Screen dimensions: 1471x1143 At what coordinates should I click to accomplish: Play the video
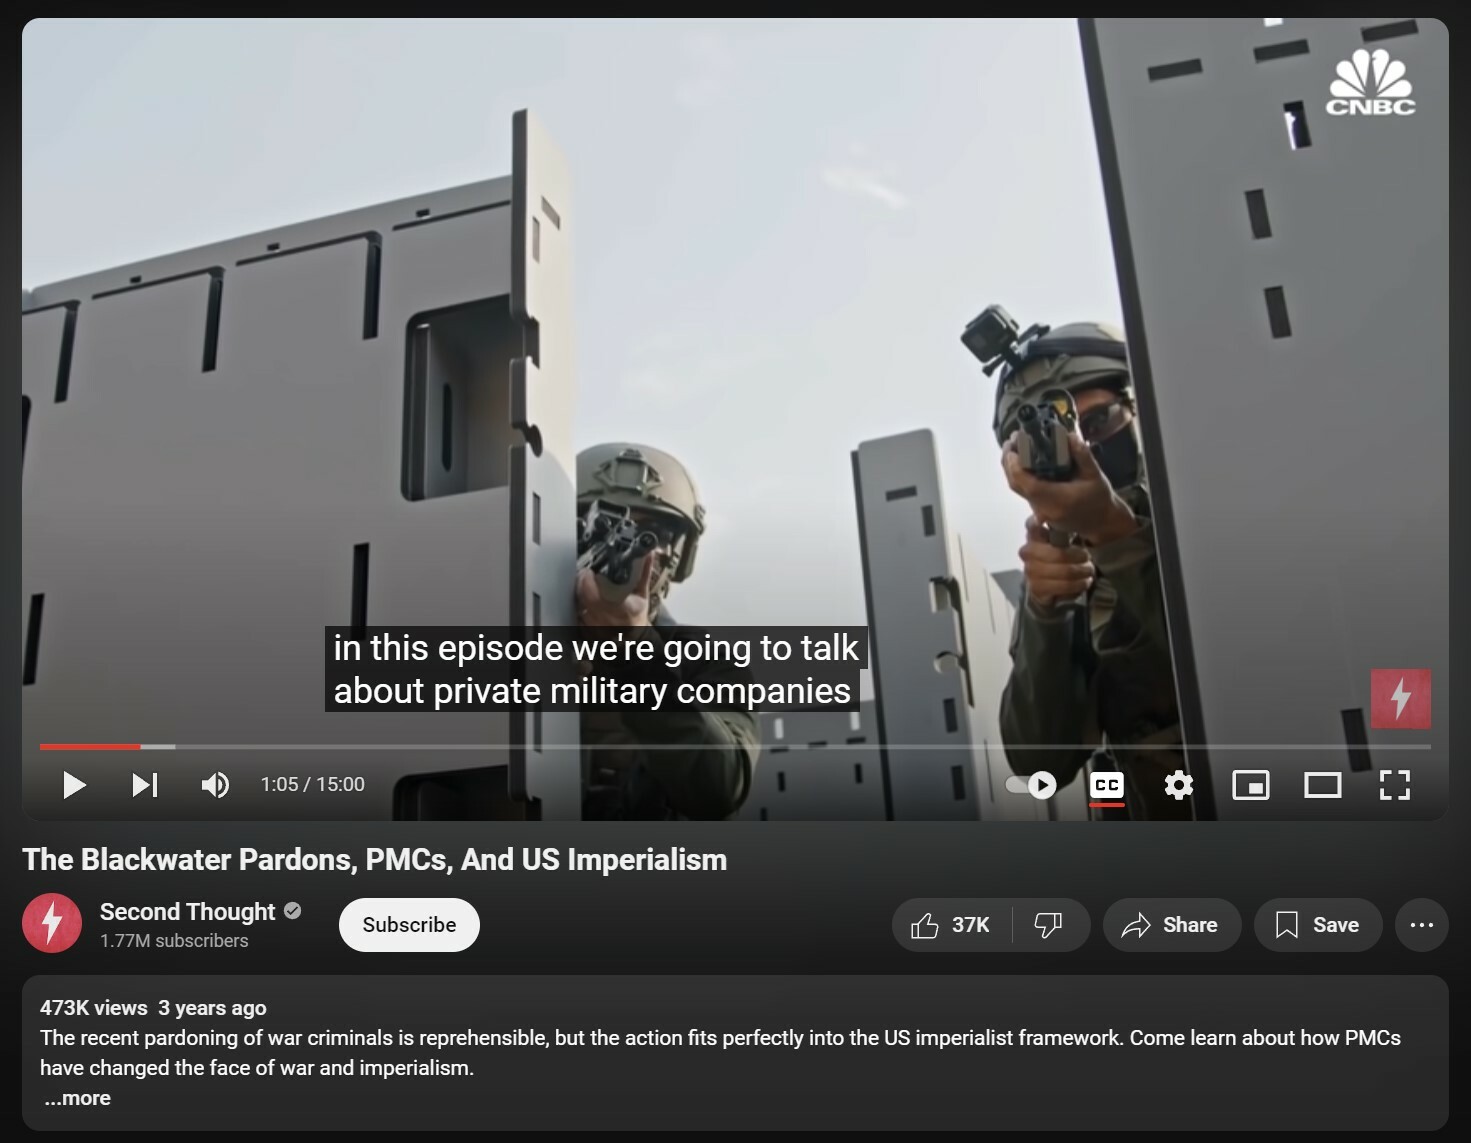pos(74,785)
